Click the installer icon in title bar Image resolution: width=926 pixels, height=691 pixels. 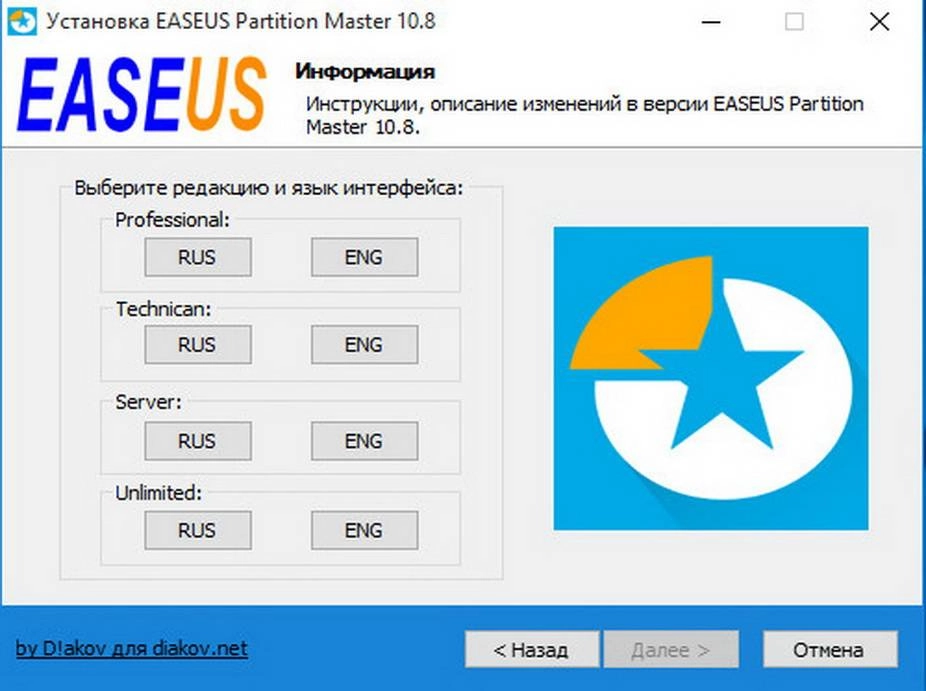[22, 22]
